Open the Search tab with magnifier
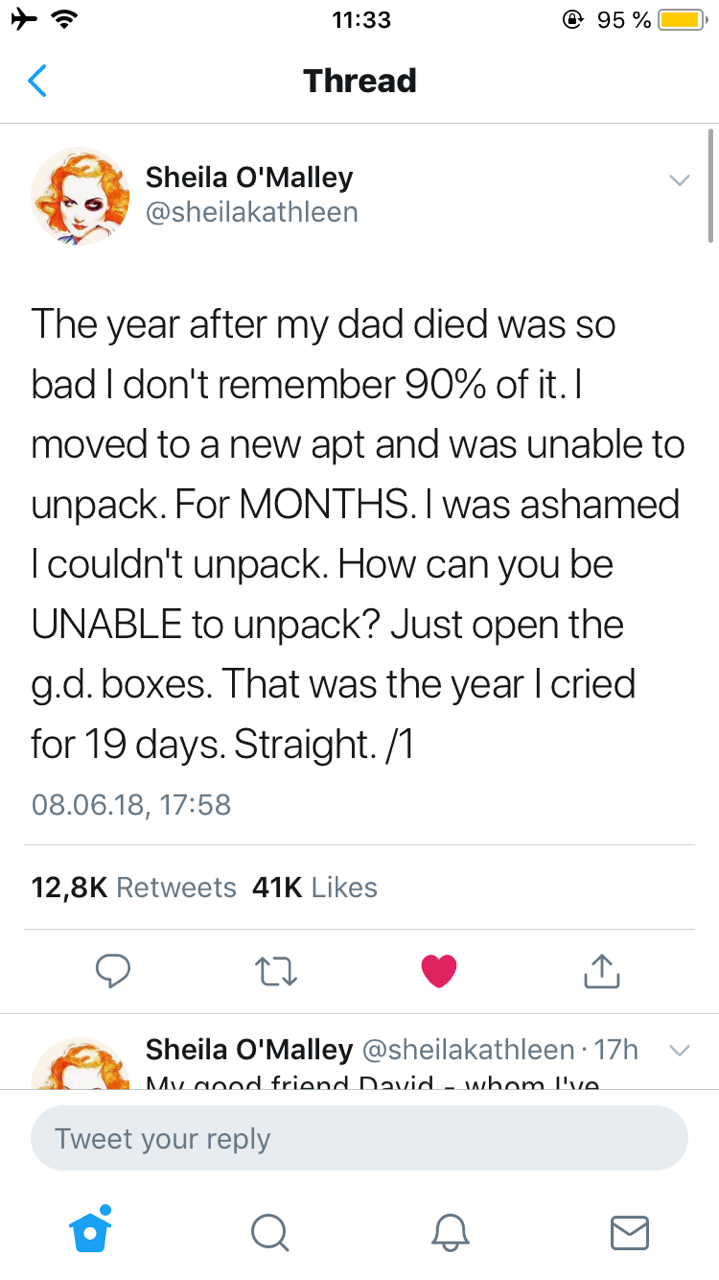This screenshot has height=1280, width=719. [269, 1232]
